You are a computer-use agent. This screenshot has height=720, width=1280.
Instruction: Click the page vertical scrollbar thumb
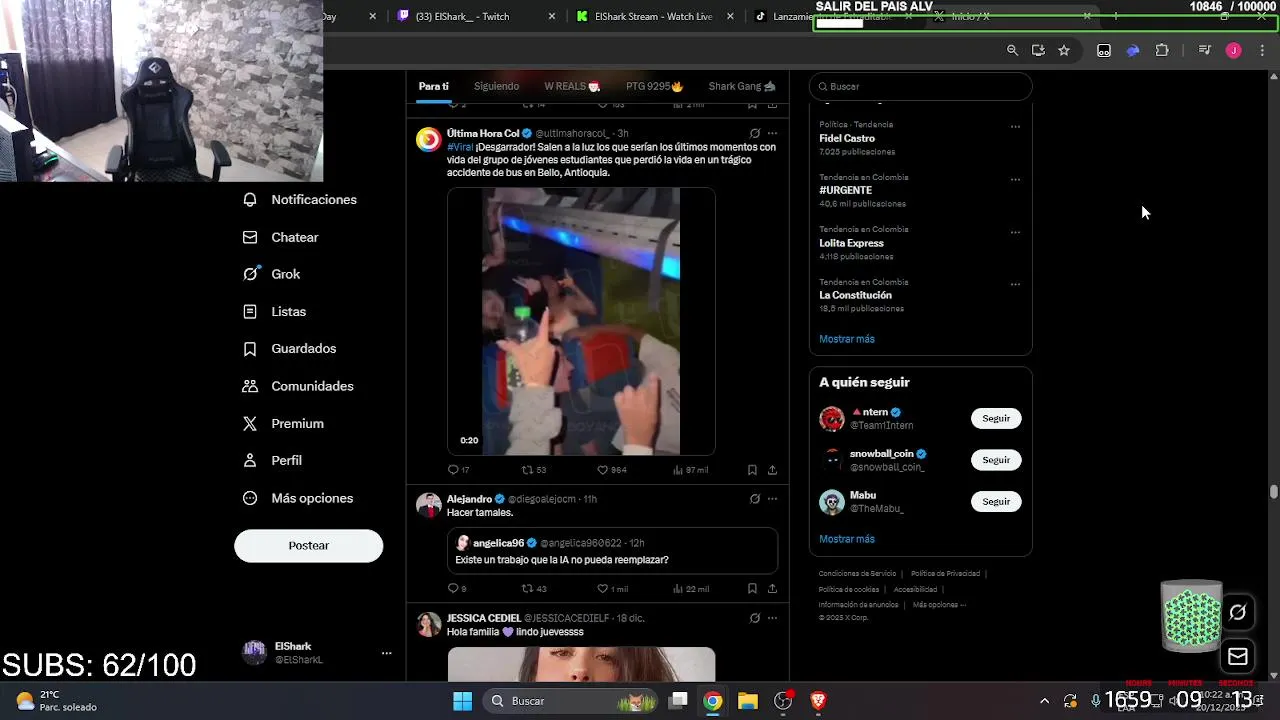click(1273, 491)
